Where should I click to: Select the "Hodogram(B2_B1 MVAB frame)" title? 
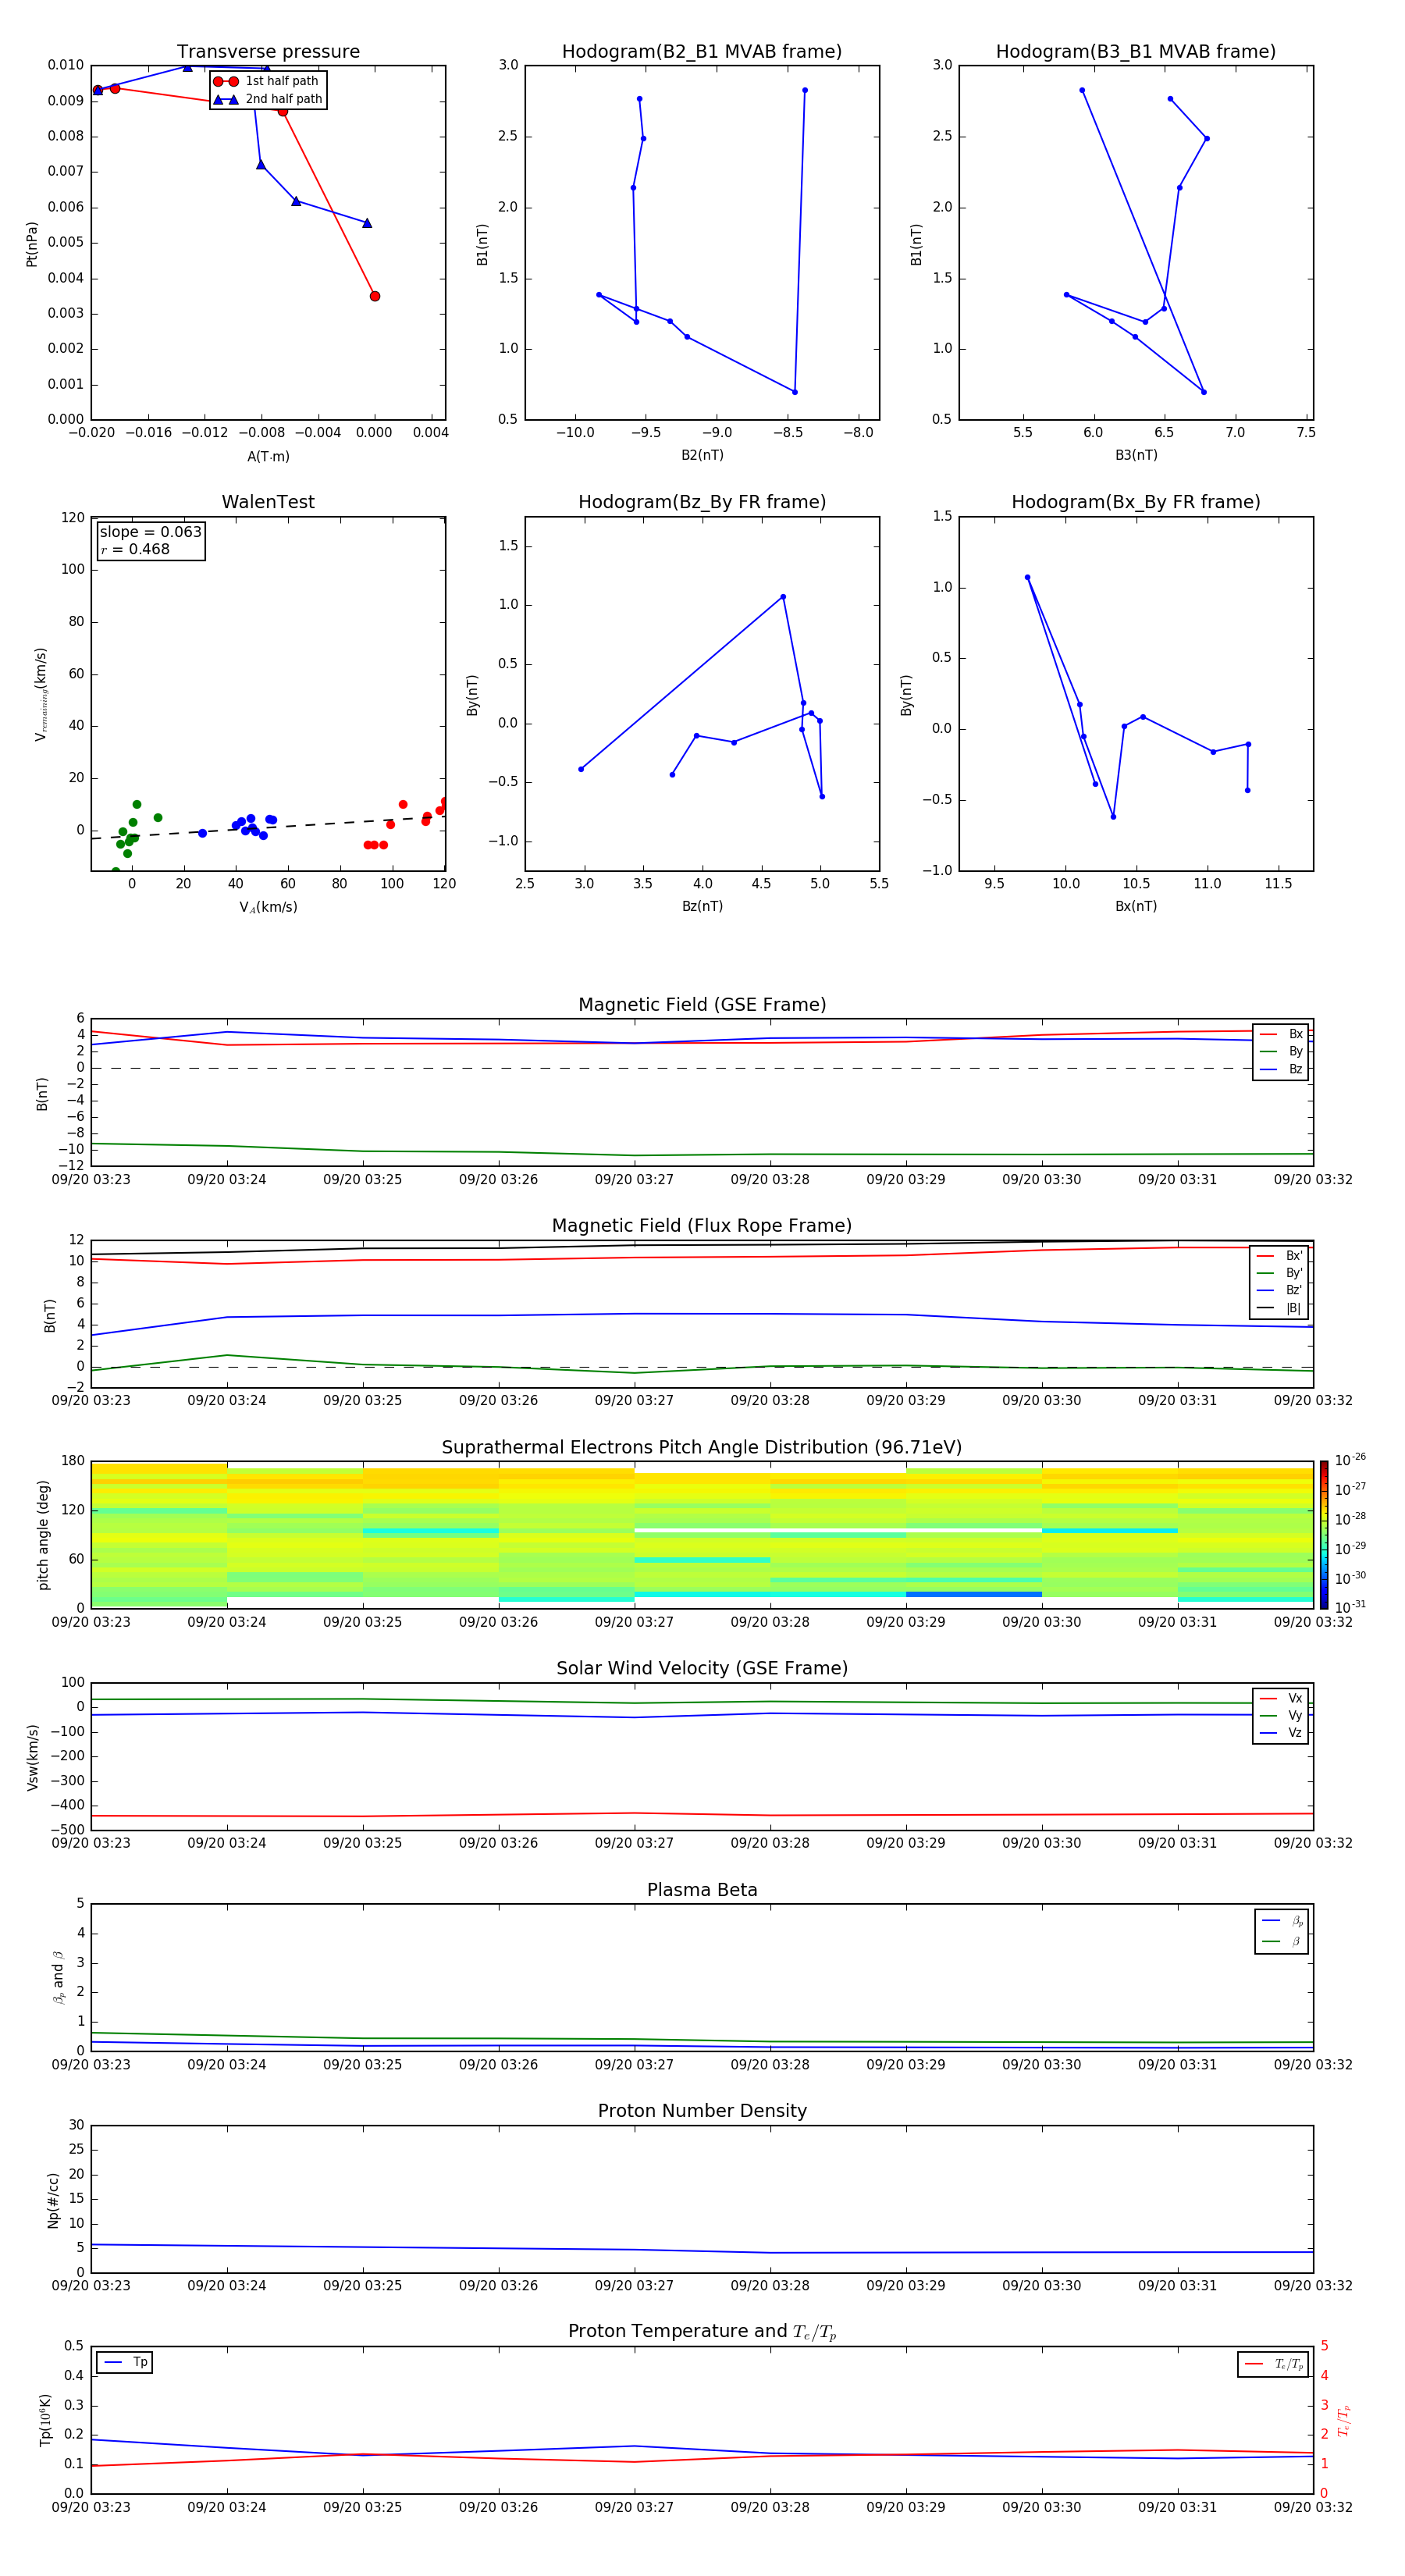click(702, 52)
